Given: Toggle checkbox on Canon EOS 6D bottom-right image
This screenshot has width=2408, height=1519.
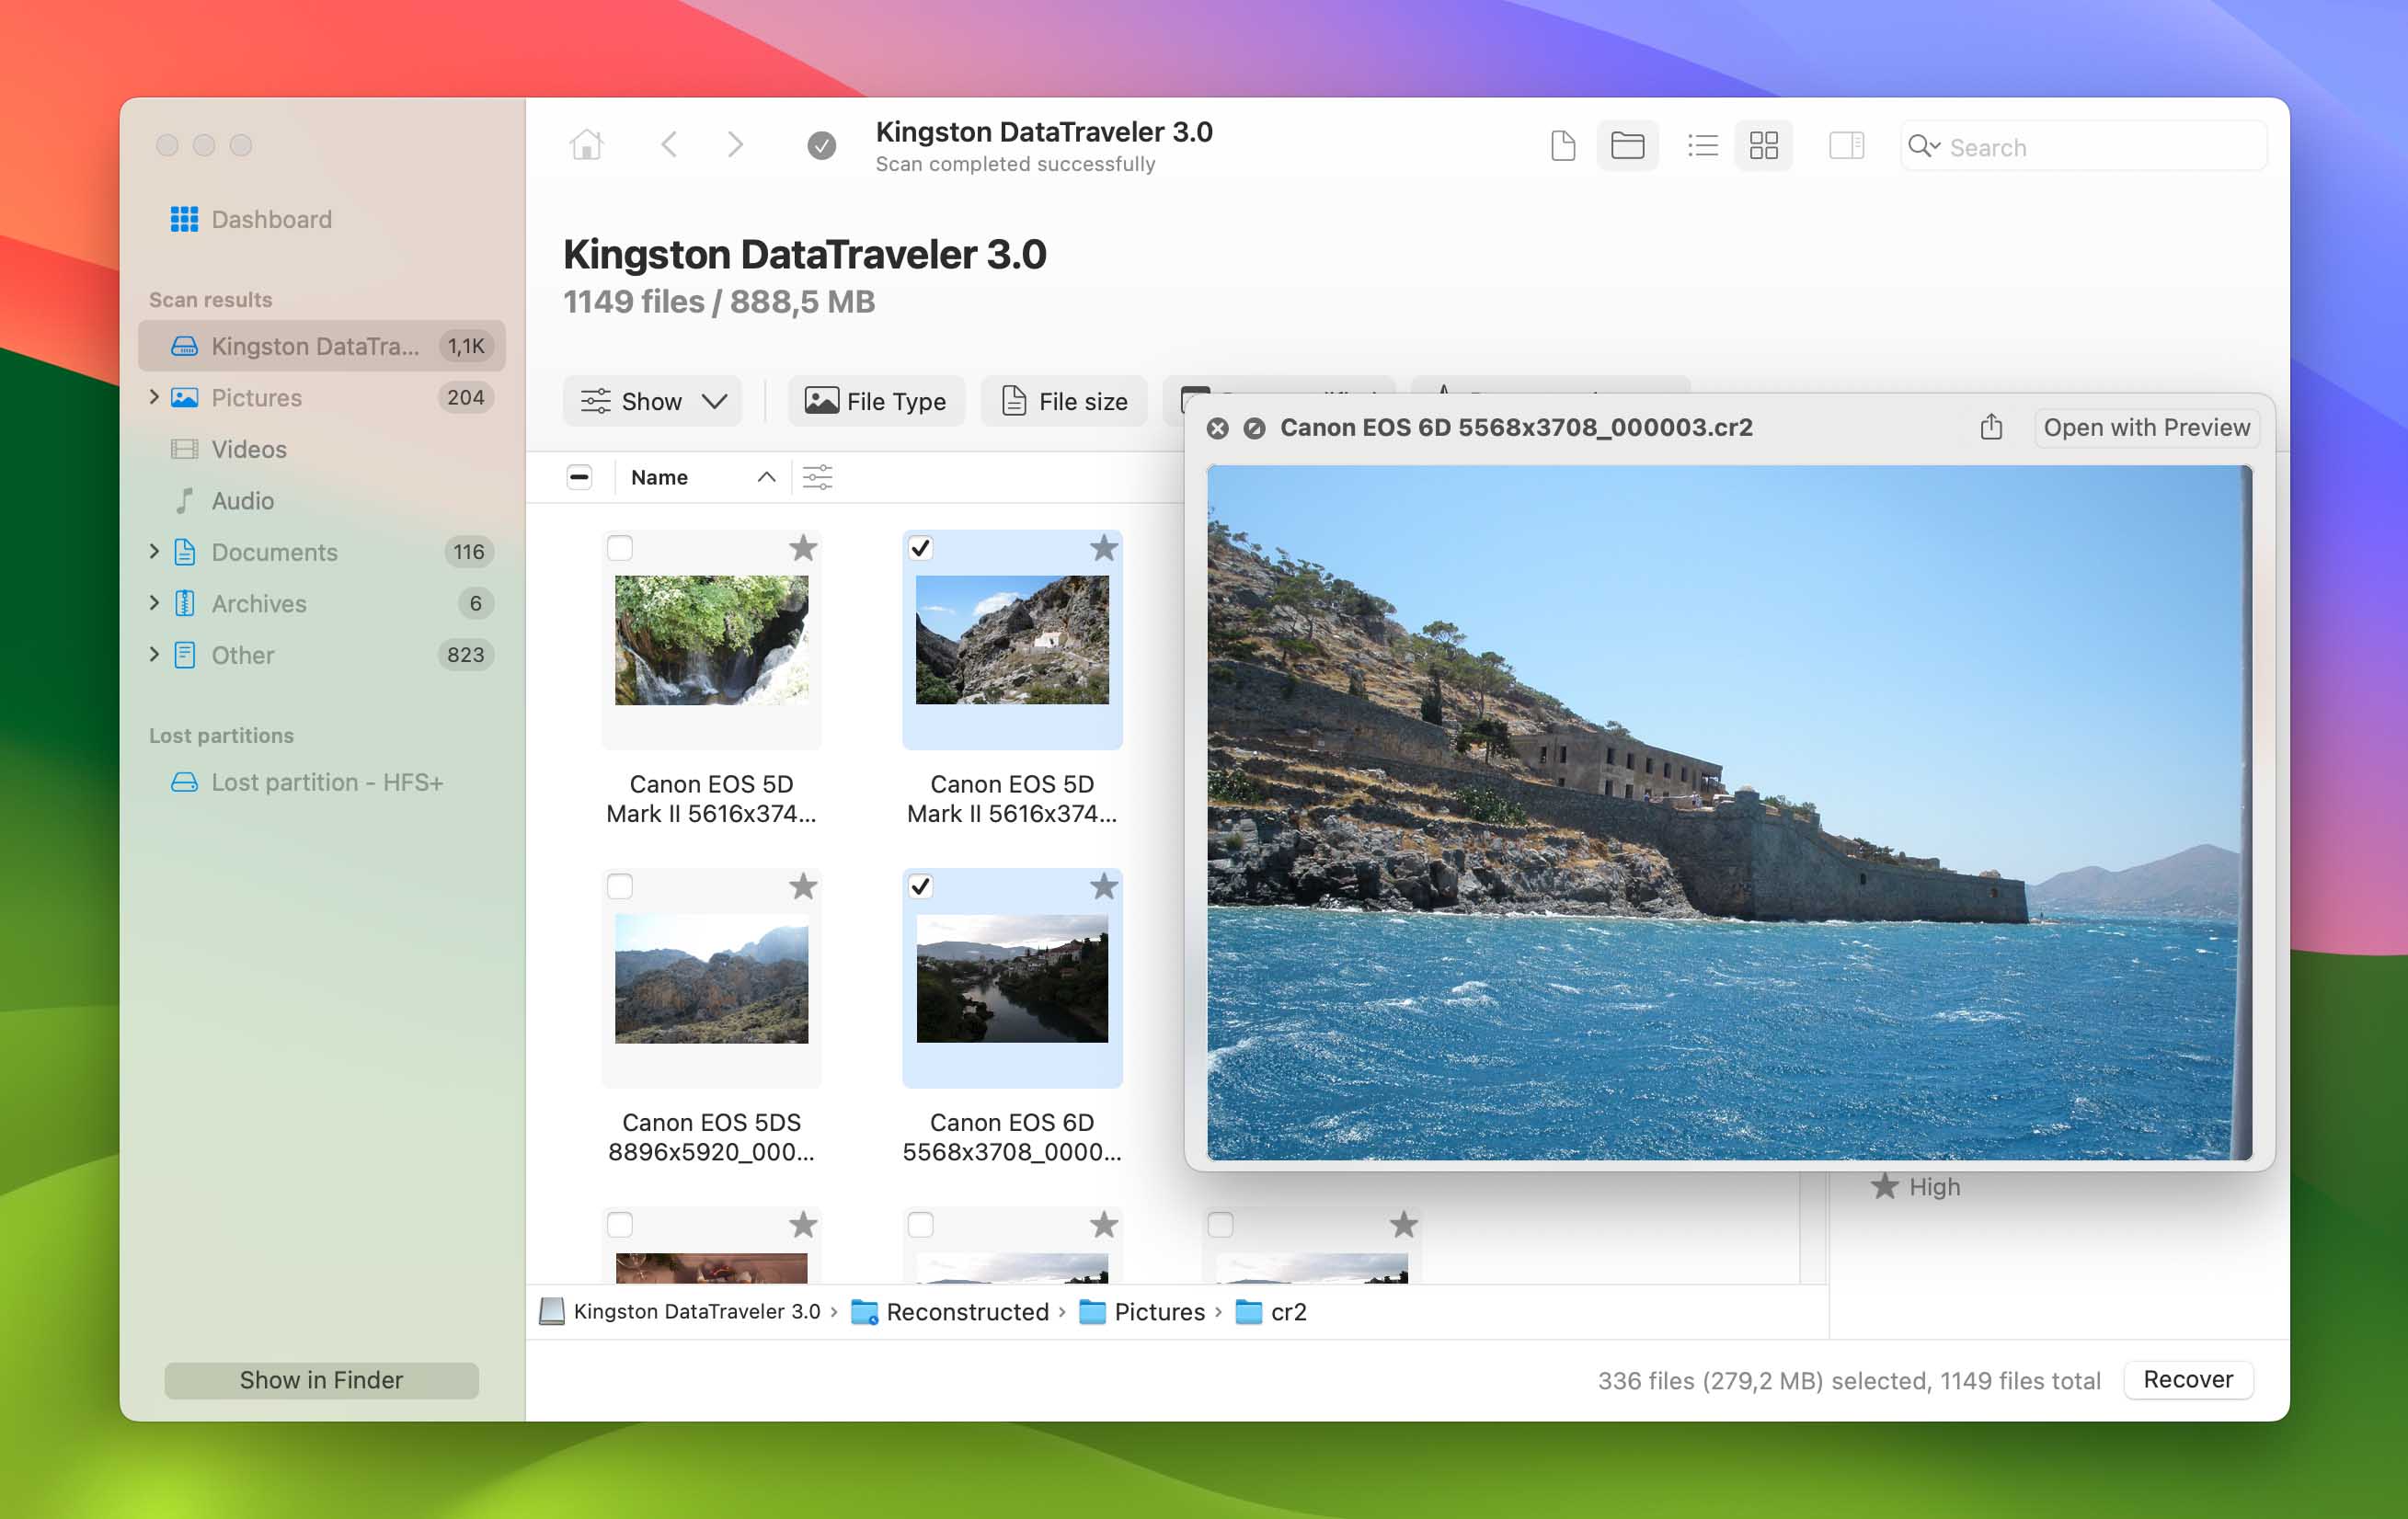Looking at the screenshot, I should coord(917,884).
